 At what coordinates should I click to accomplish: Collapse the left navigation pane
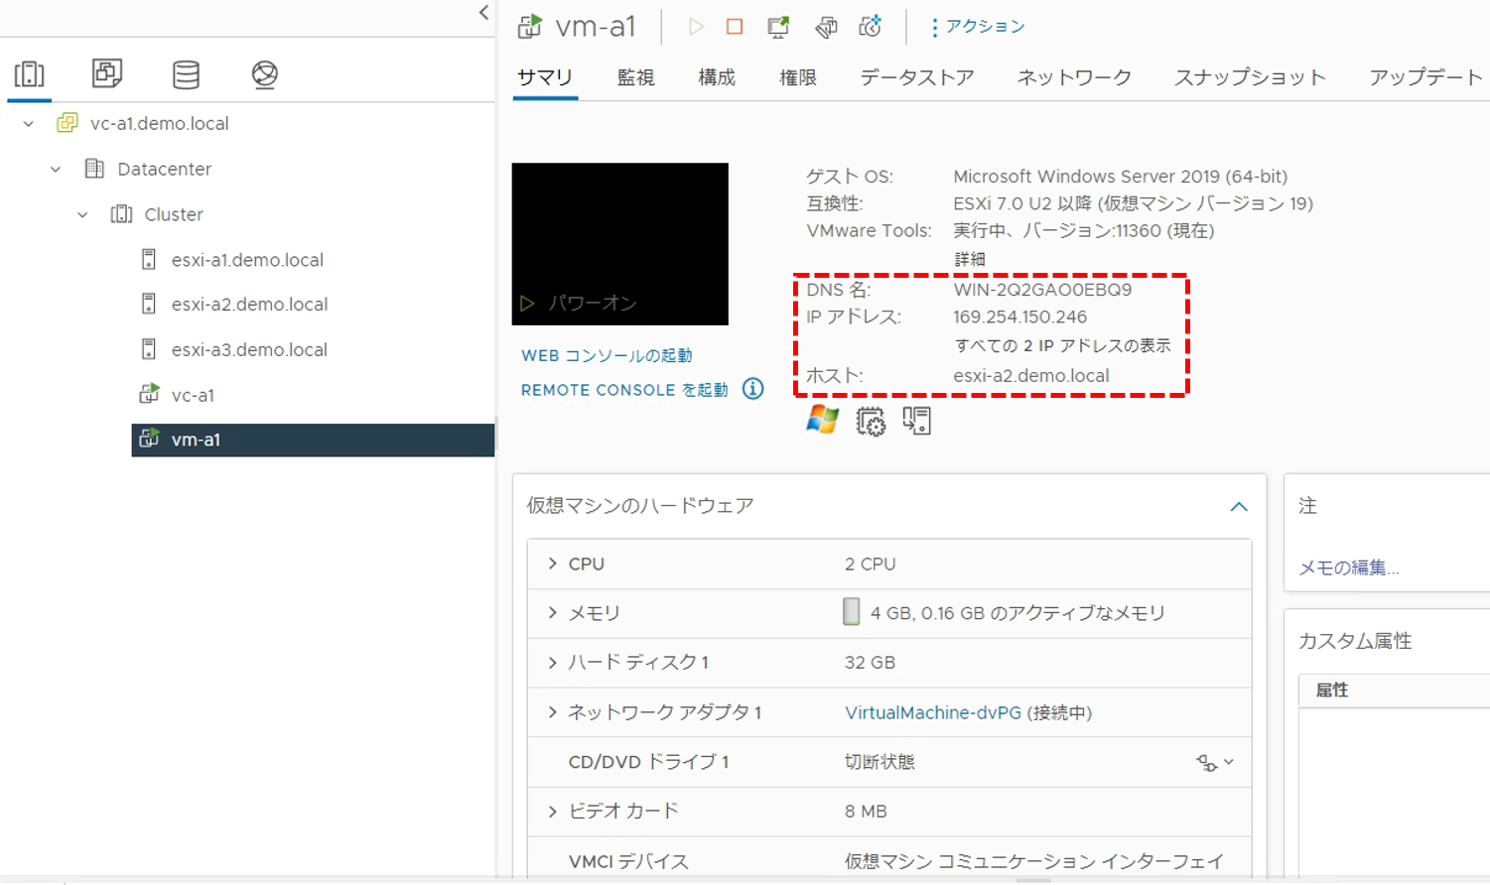[484, 13]
